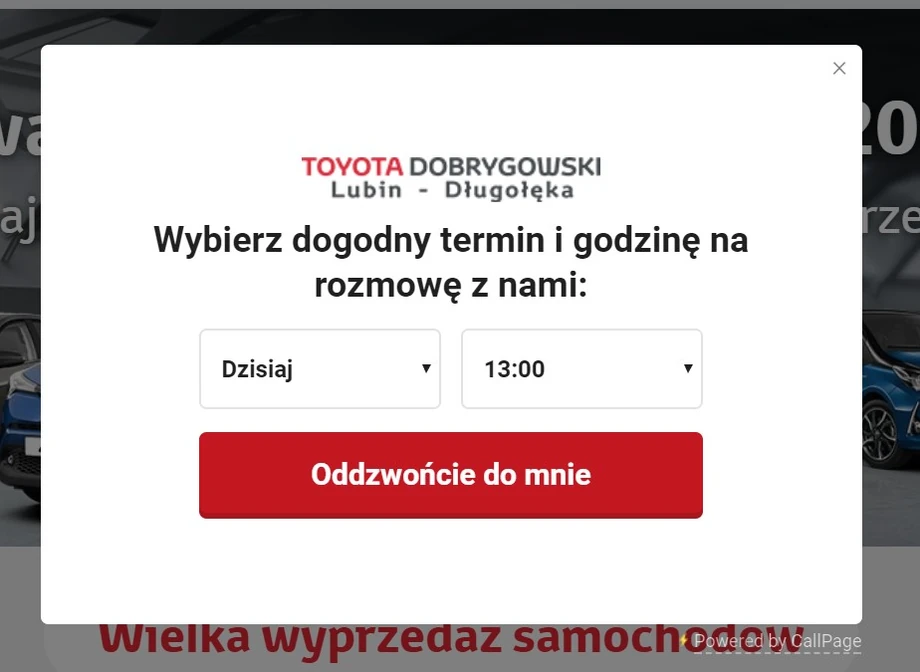Click the lightning bolt icon beside CallPage
This screenshot has width=920, height=672.
coord(684,640)
